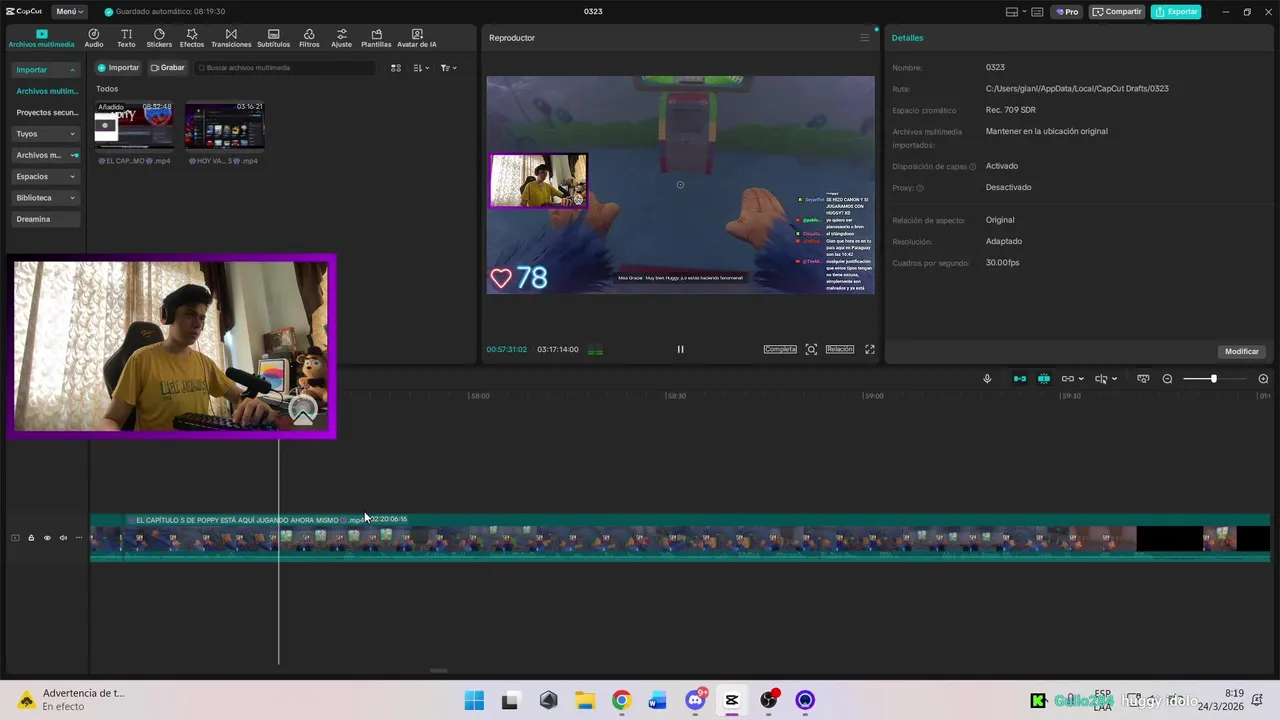
Task: Open Google Chrome from the taskbar
Action: tap(621, 700)
